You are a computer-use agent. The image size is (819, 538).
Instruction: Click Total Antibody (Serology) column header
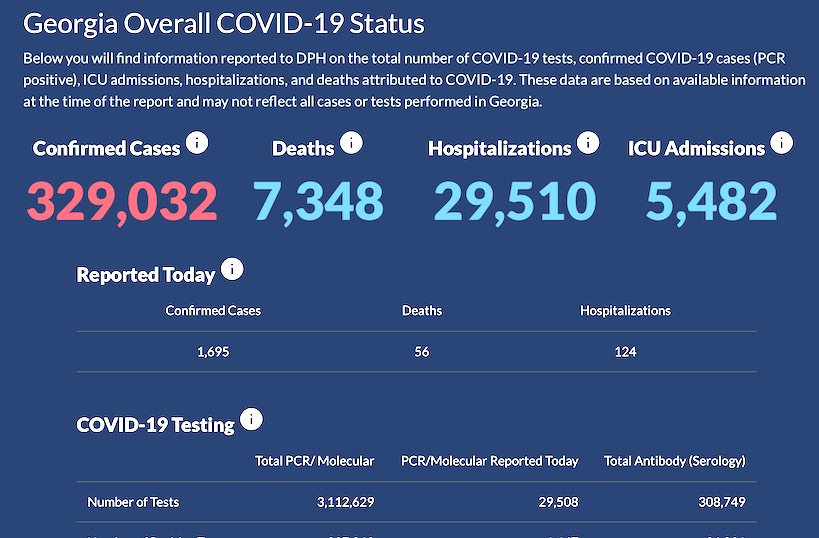coord(675,461)
